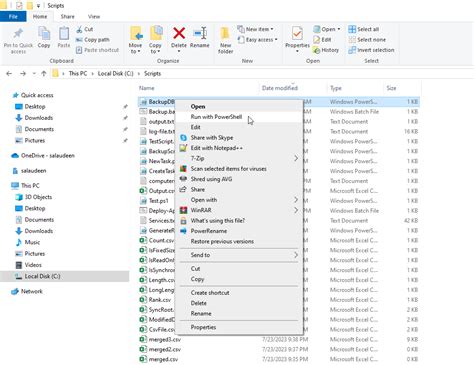Select Music in navigation pane

tap(32, 242)
